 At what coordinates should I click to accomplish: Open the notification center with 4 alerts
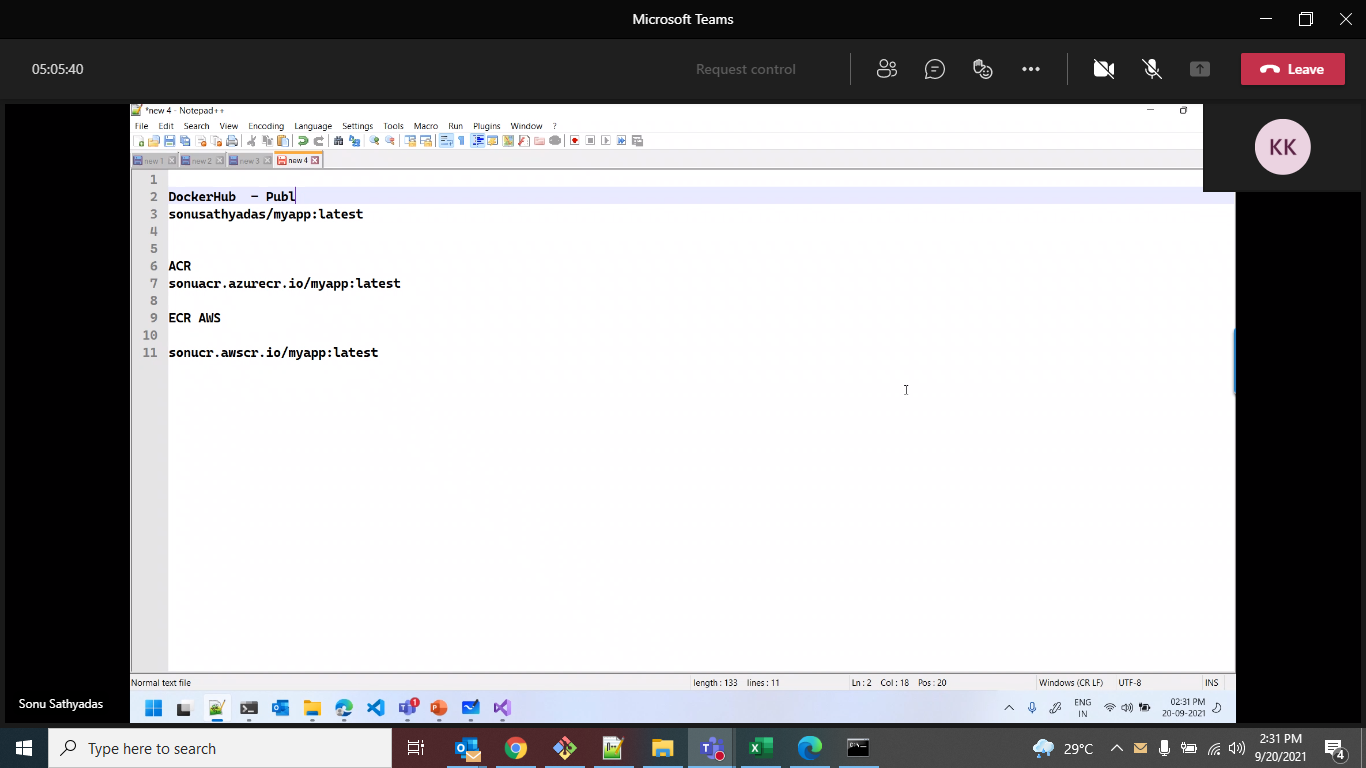point(1335,748)
